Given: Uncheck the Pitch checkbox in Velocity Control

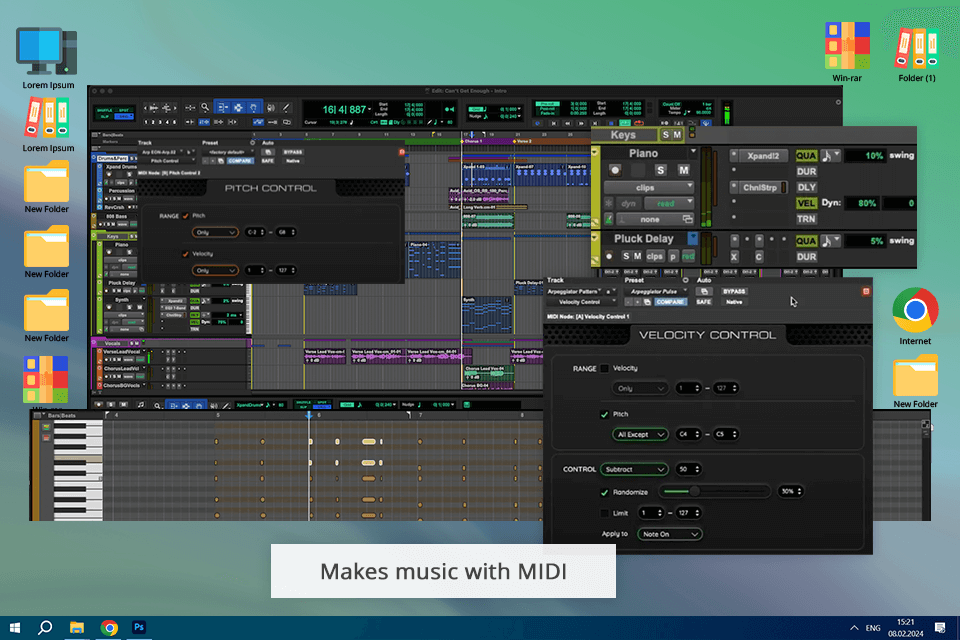Looking at the screenshot, I should [604, 415].
